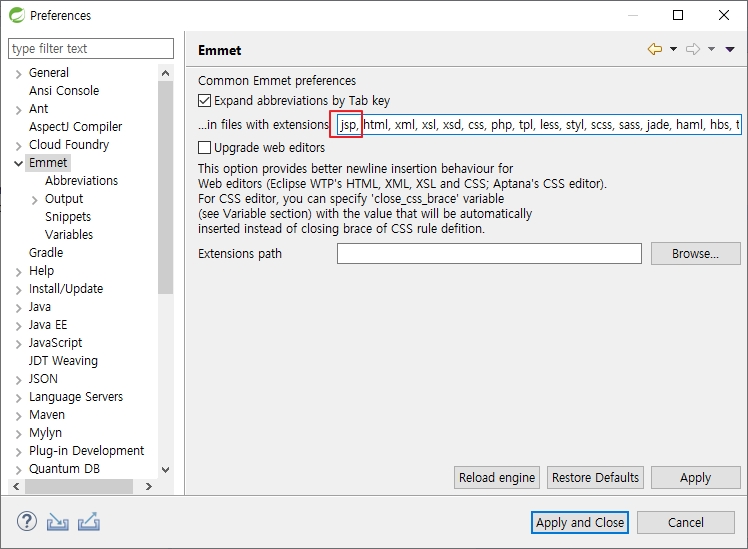Viewport: 748px width, 549px height.
Task: Expand Plug-in Development node
Action: [x=19, y=452]
